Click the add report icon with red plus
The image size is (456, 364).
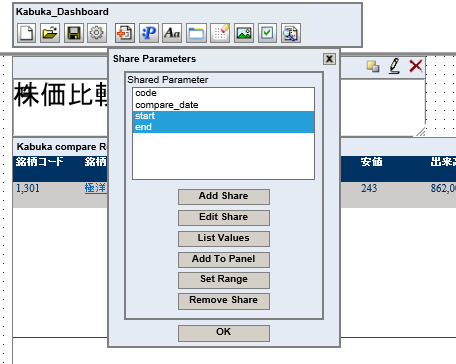click(125, 33)
